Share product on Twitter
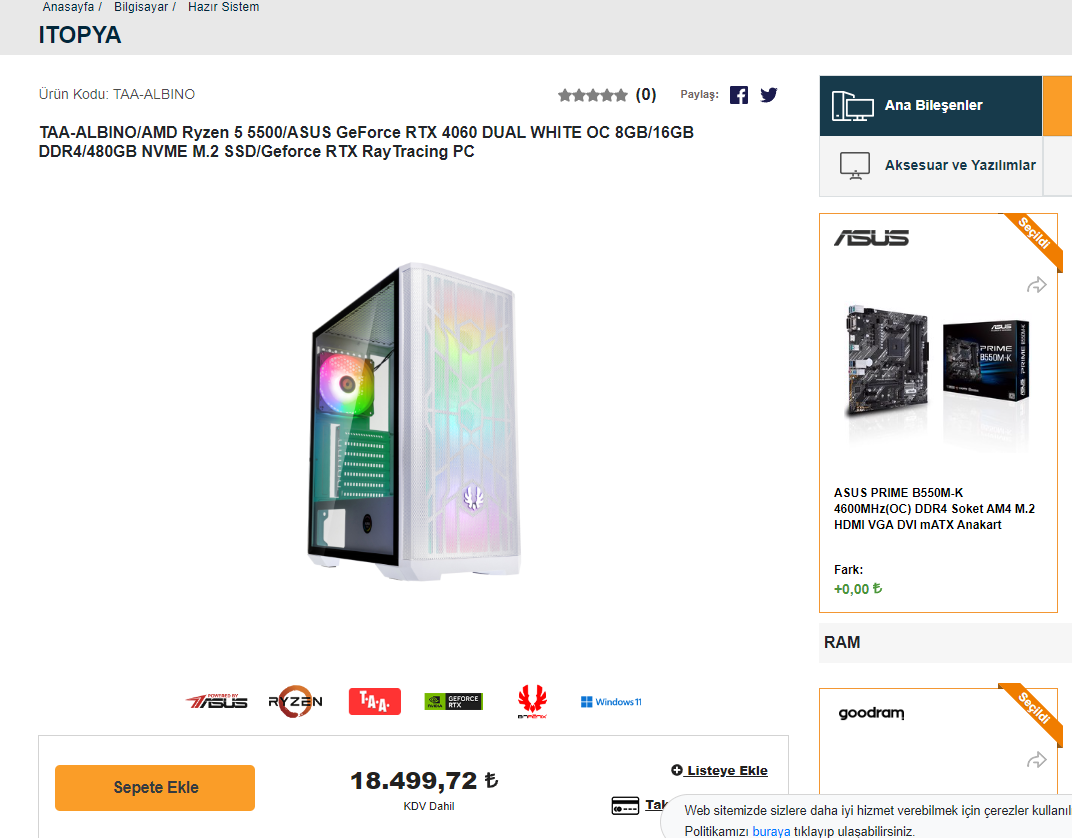The width and height of the screenshot is (1072, 838). point(768,95)
